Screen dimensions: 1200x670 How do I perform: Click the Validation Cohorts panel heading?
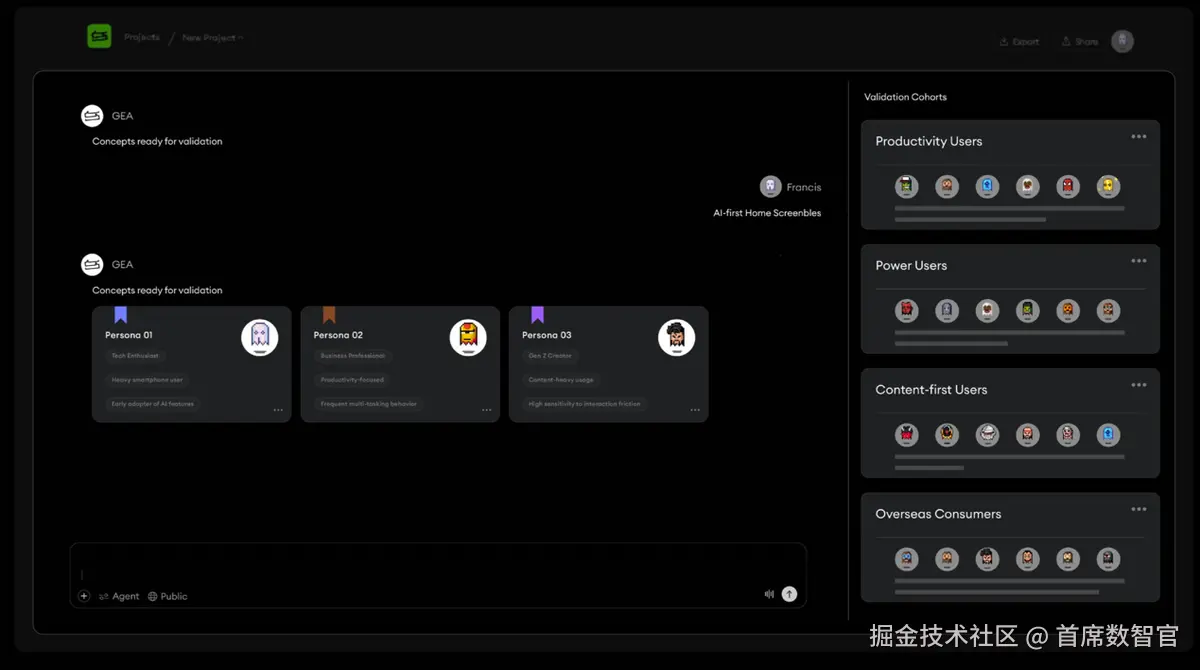pyautogui.click(x=905, y=97)
